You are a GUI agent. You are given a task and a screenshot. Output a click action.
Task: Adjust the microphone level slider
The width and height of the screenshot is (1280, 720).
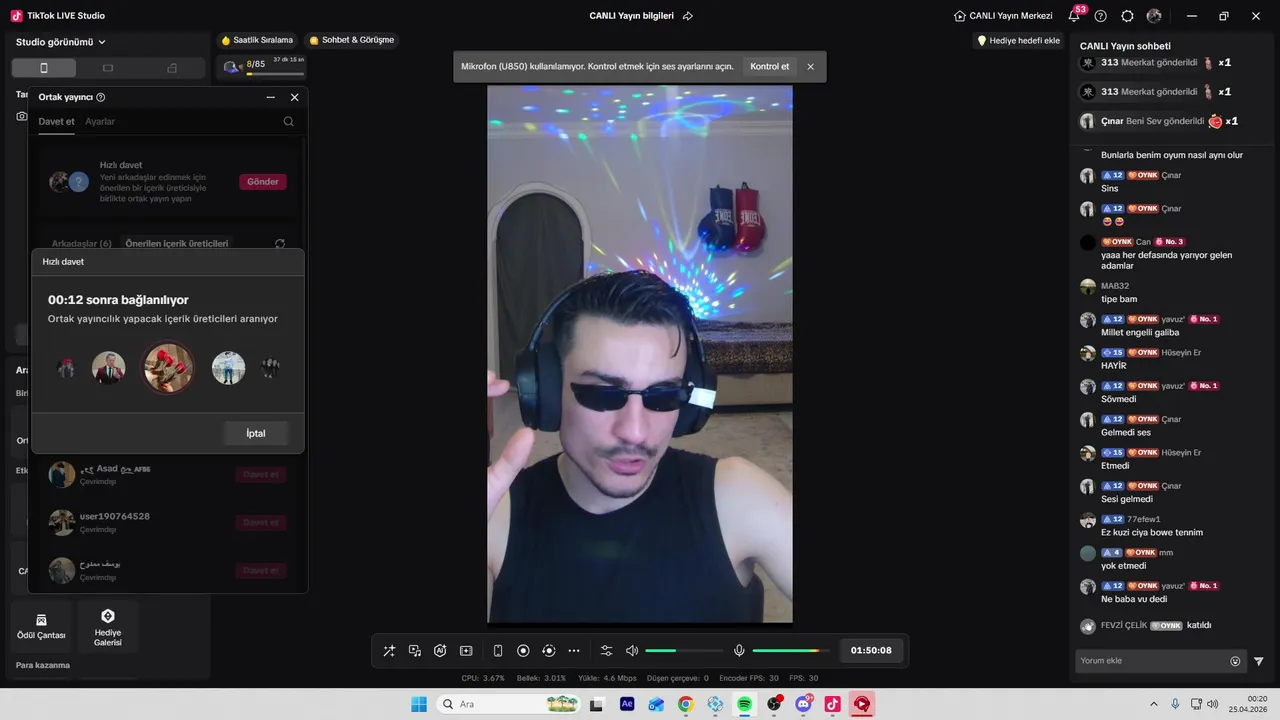click(x=791, y=651)
